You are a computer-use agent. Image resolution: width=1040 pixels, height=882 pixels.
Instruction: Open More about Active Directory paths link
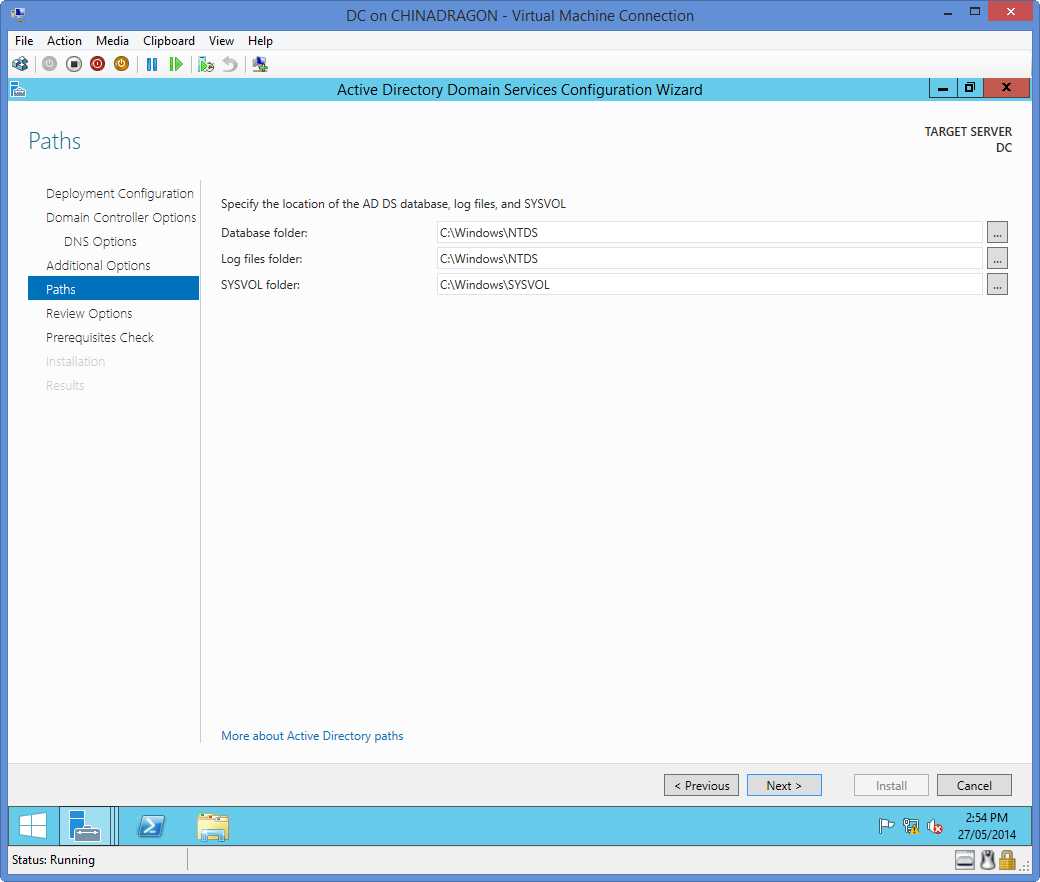[x=312, y=735]
